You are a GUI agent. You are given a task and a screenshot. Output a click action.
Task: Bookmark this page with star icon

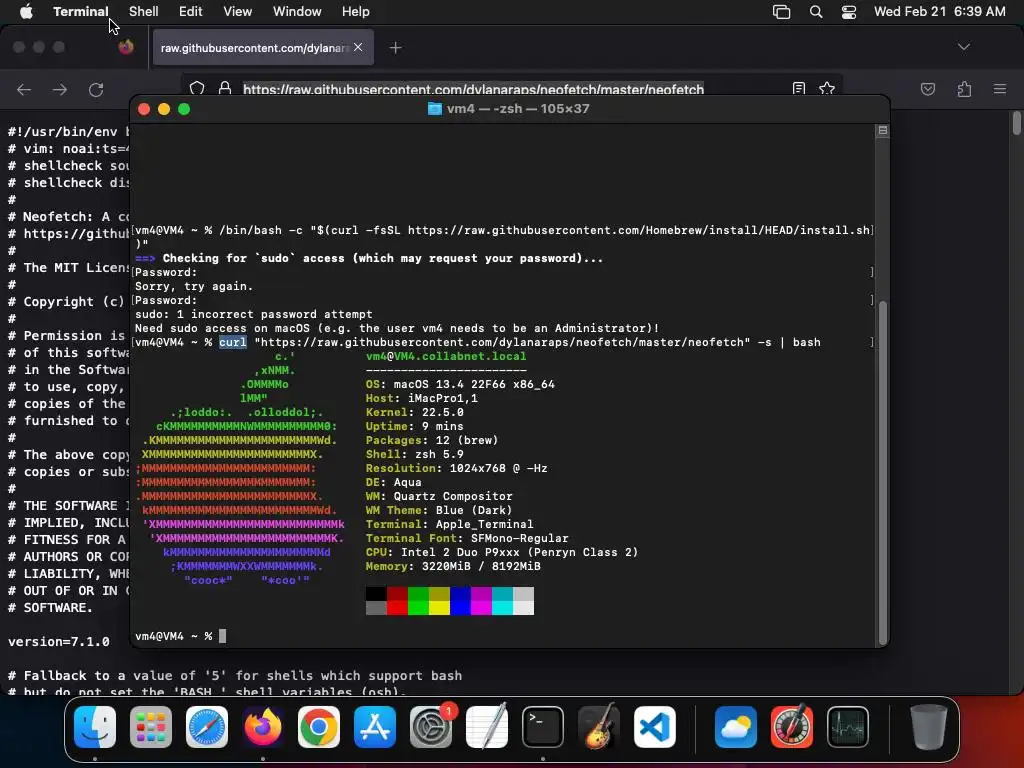point(827,89)
